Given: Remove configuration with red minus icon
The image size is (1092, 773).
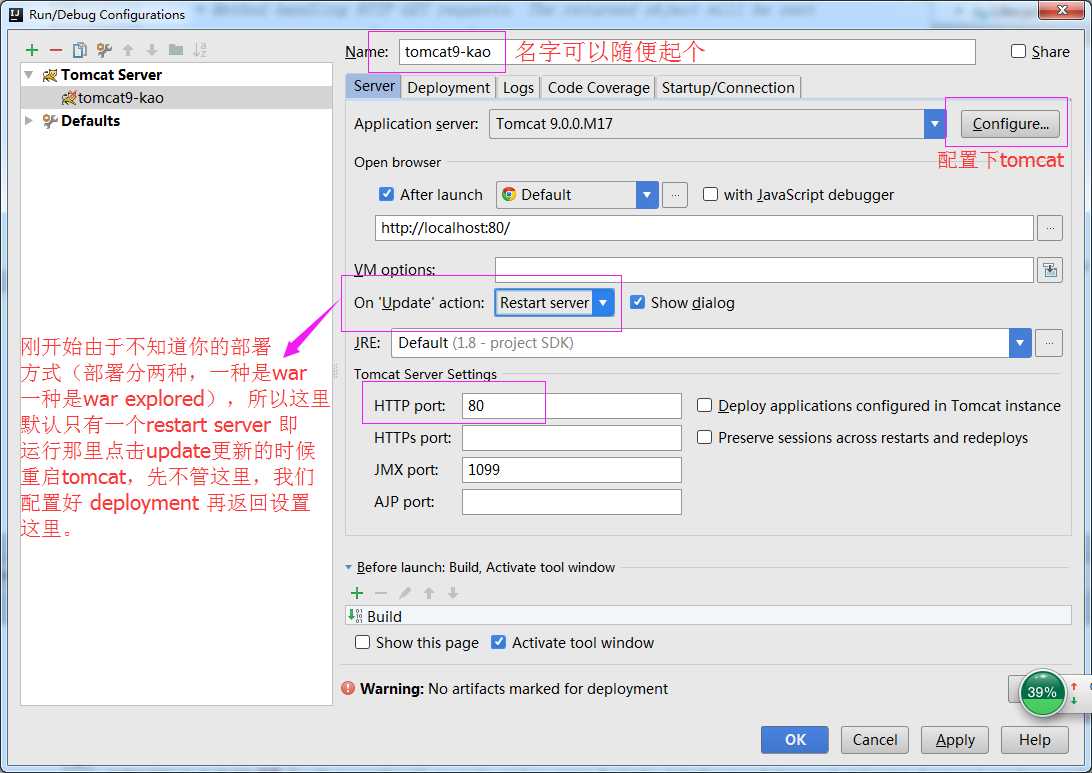Looking at the screenshot, I should pyautogui.click(x=56, y=50).
